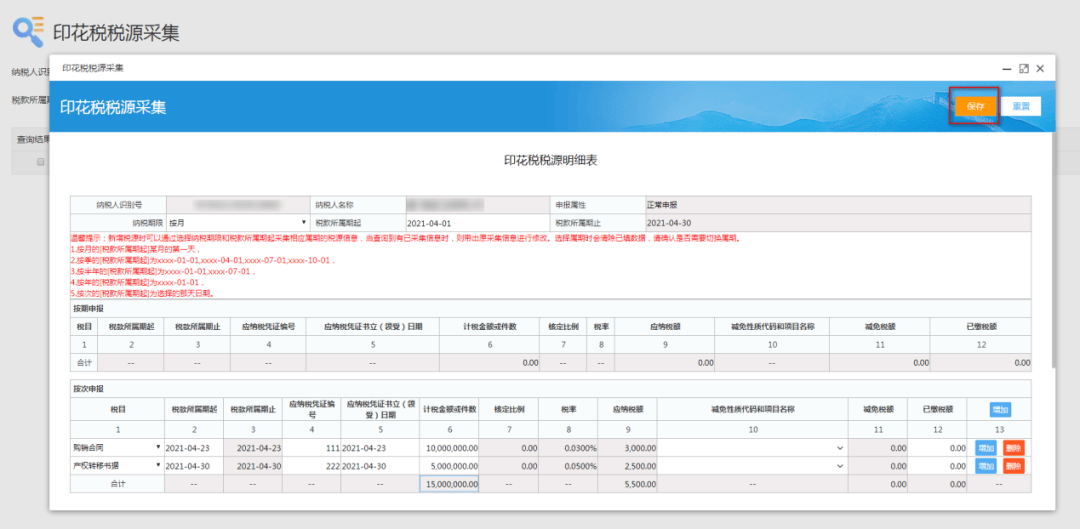Expand the 产权转移书据 tax item dropdown
Viewport: 1080px width, 529px height.
point(157,466)
